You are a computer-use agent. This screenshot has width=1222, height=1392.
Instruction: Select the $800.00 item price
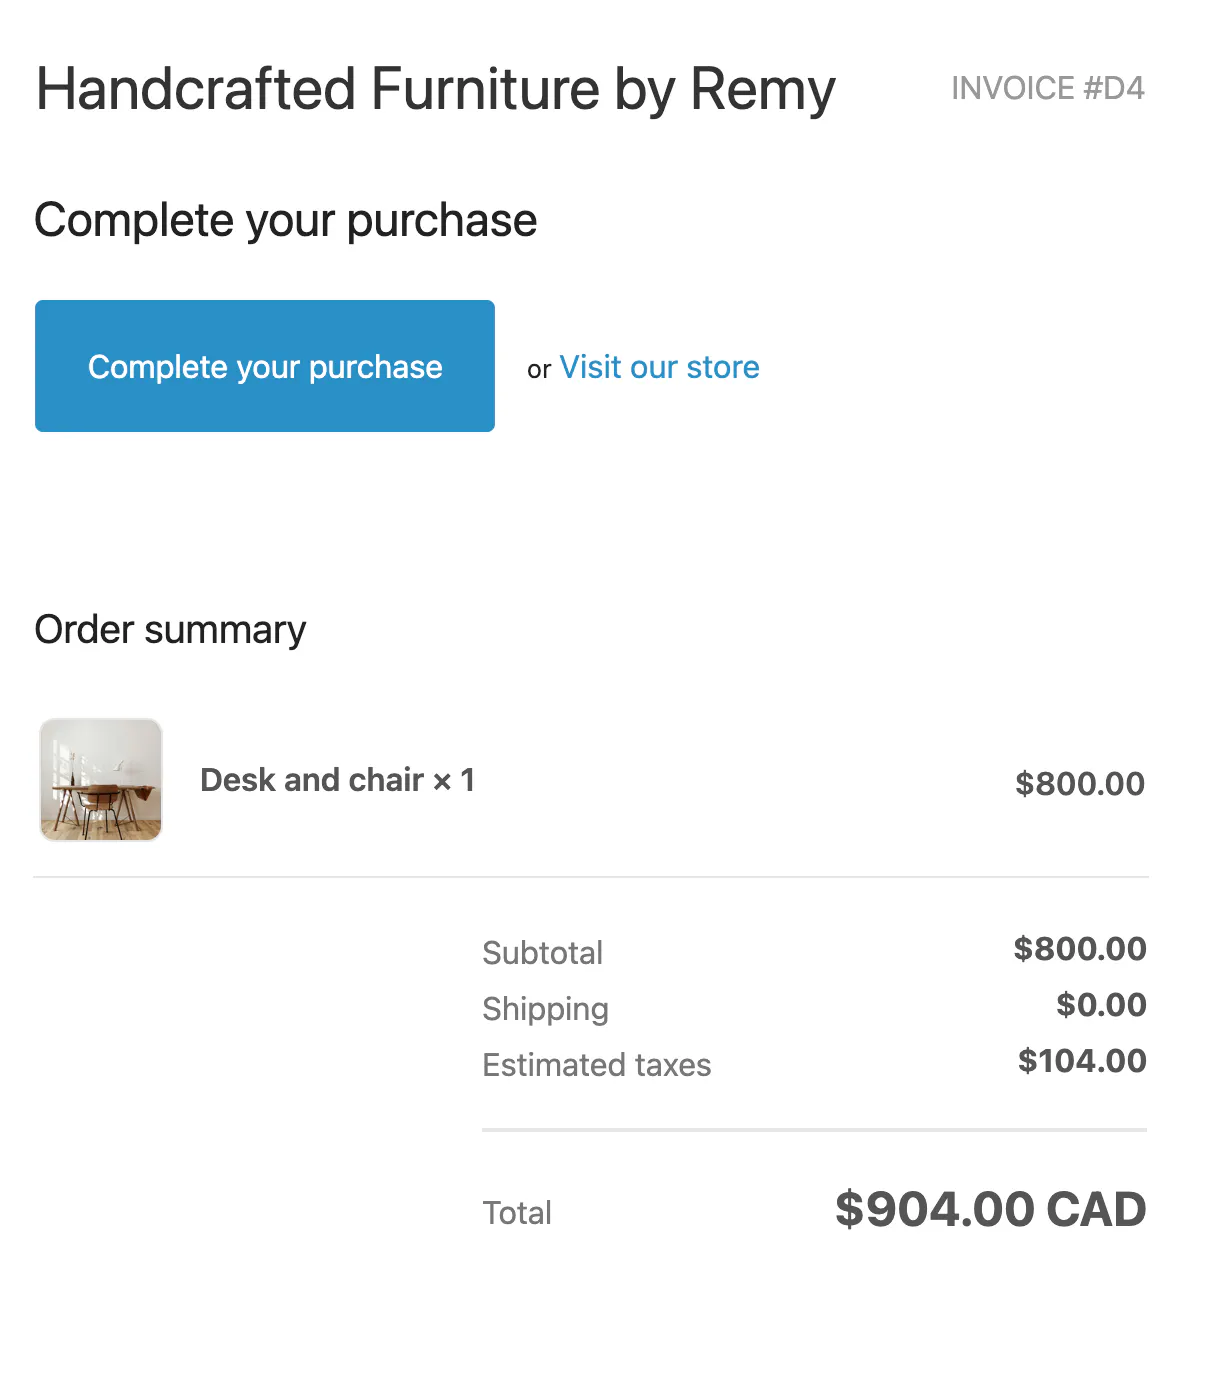pyautogui.click(x=1080, y=784)
